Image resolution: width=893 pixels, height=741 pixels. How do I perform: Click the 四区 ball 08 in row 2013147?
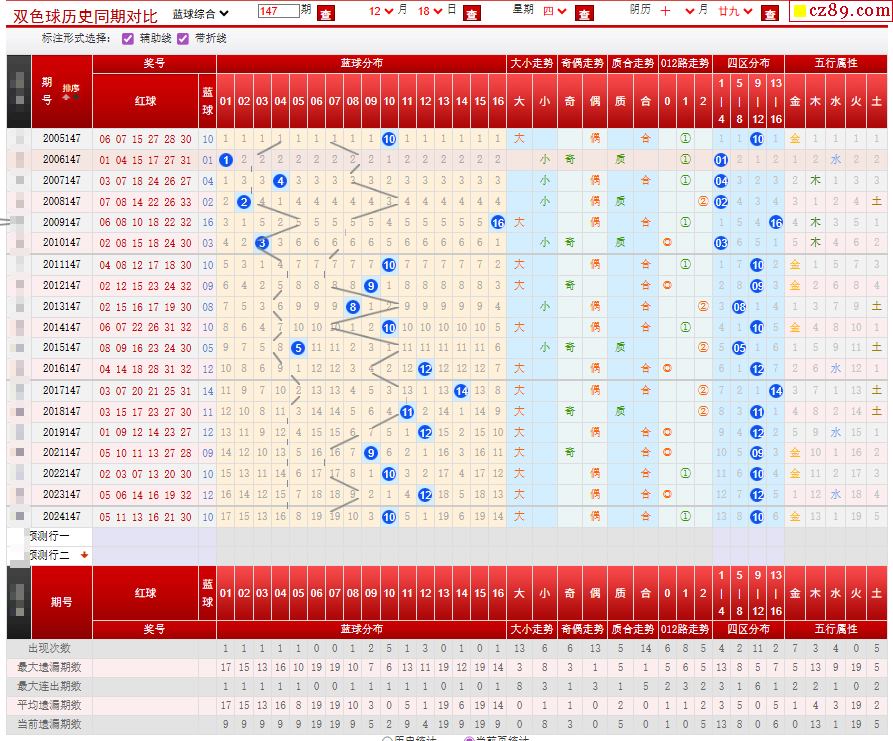coord(739,307)
